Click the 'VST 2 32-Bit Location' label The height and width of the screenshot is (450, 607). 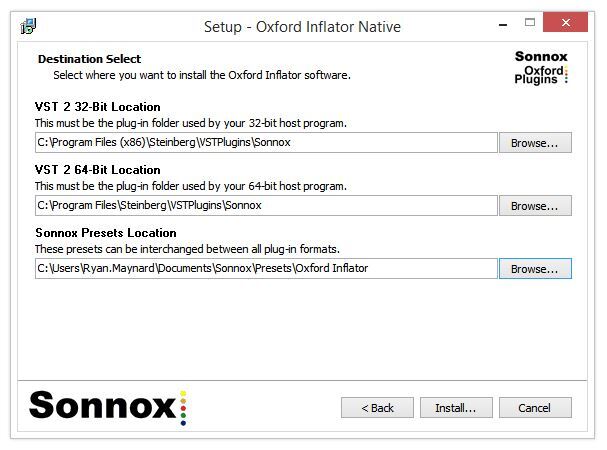click(x=97, y=106)
